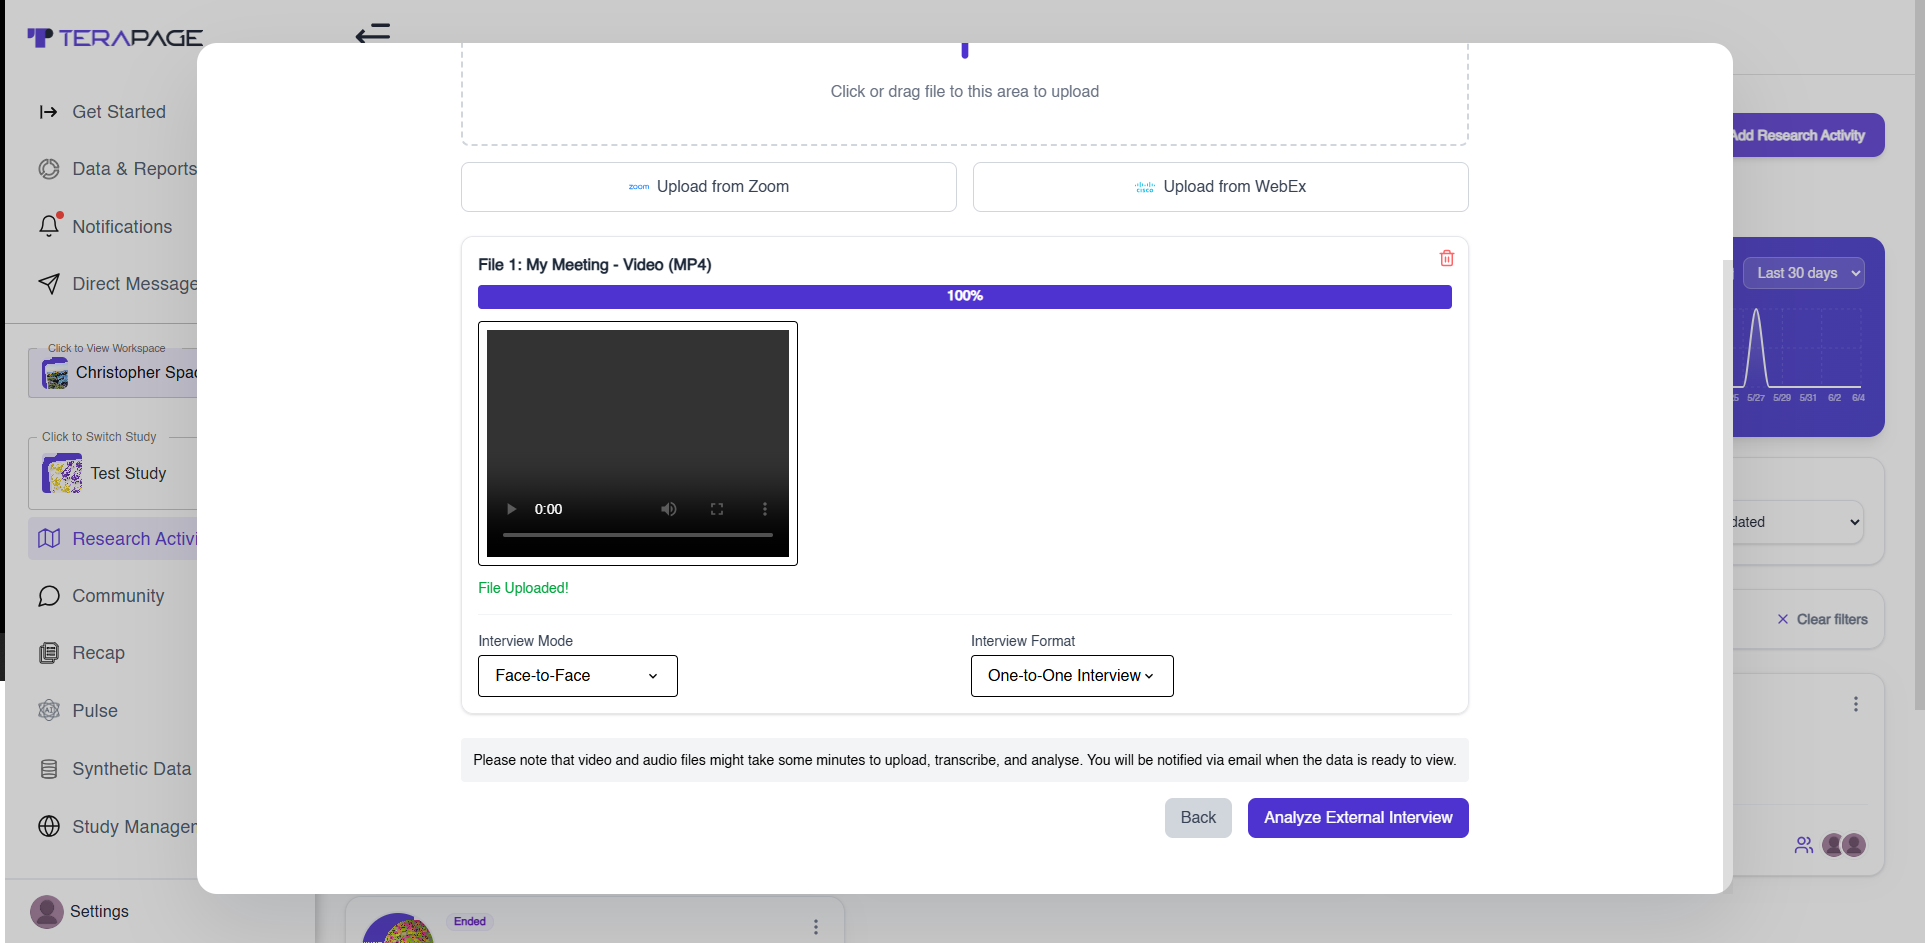Mute the video preview volume
The image size is (1925, 943).
[669, 509]
